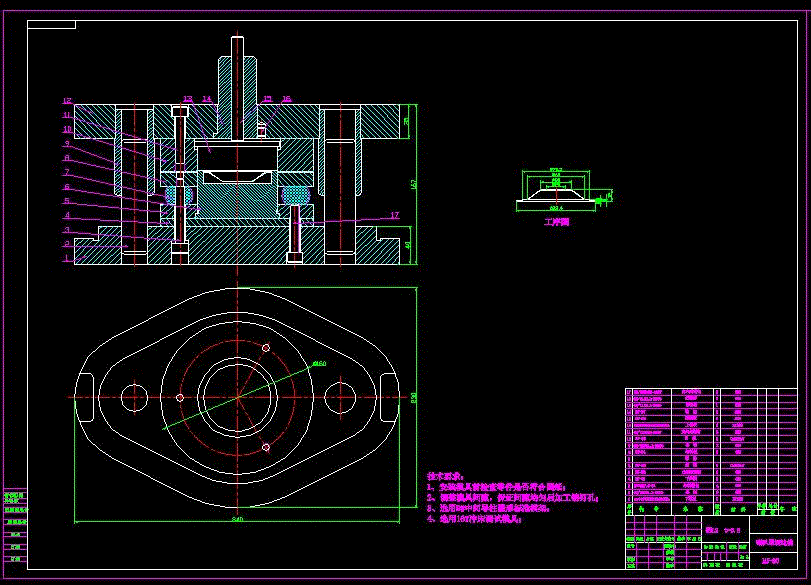Select part balloon number 13
The height and width of the screenshot is (585, 811).
tap(188, 99)
